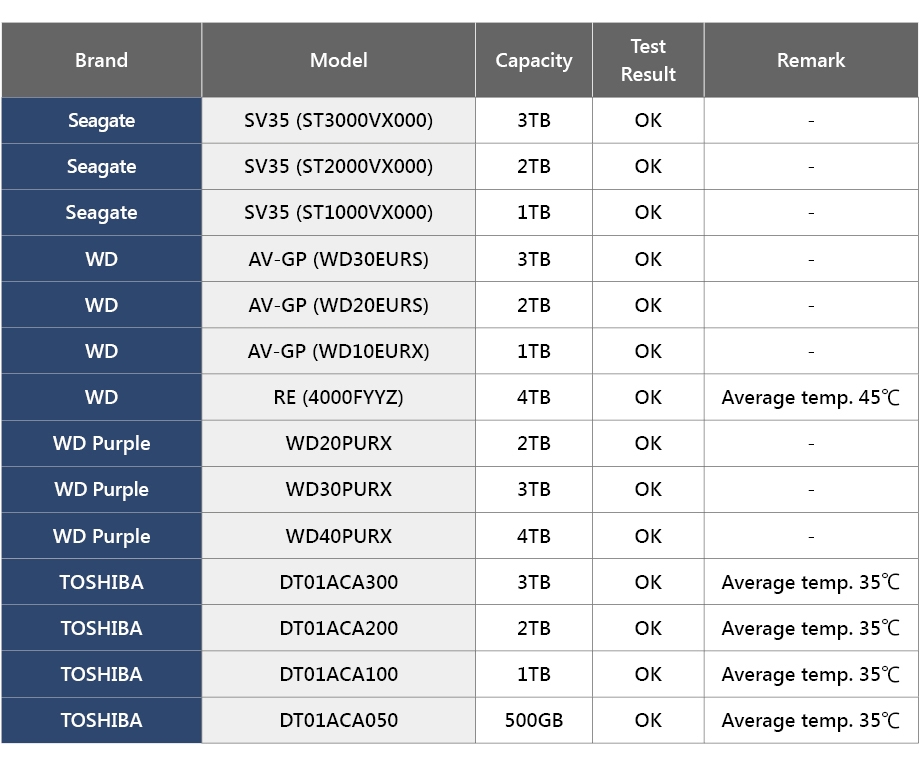920x782 pixels.
Task: Select the DT01ACA200 model cell
Action: pyautogui.click(x=338, y=628)
